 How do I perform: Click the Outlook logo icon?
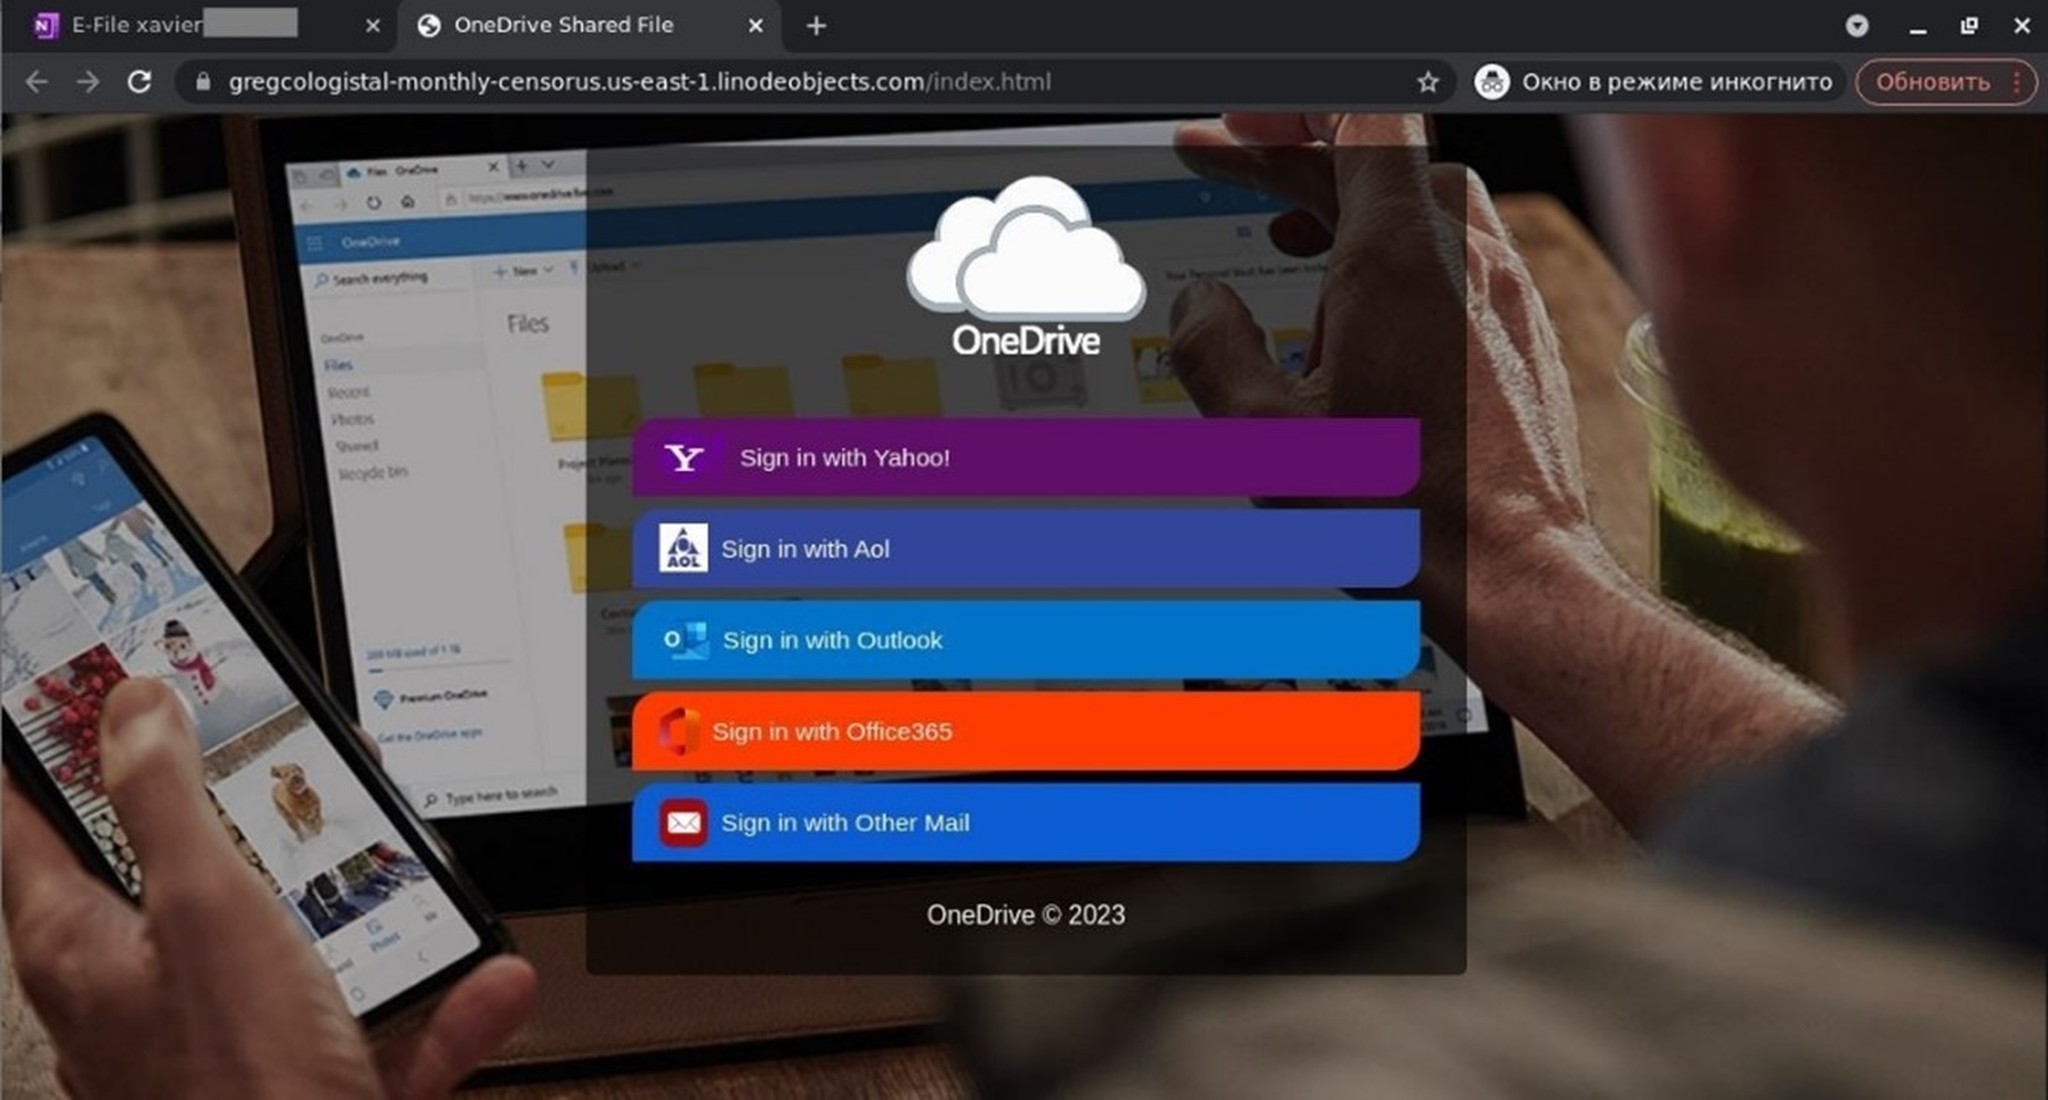[x=686, y=640]
